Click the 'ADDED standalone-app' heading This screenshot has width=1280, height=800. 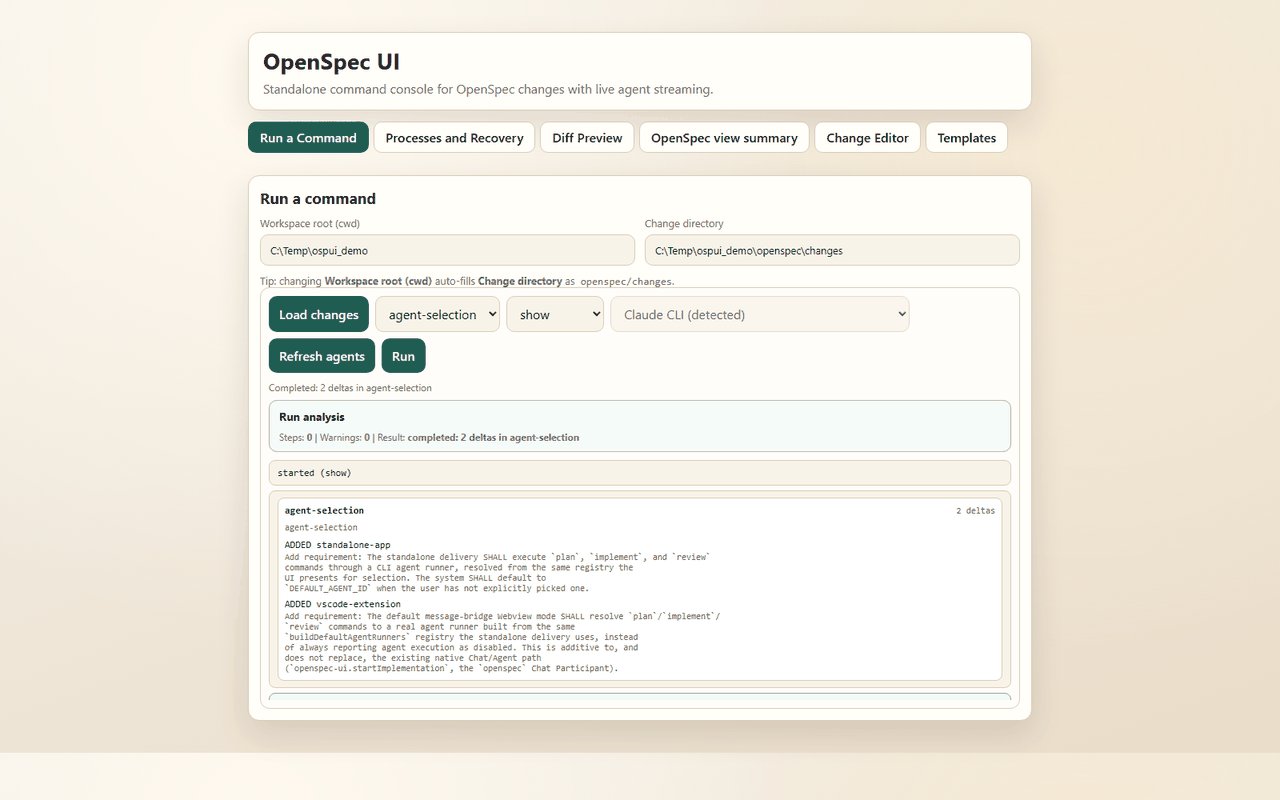coord(337,545)
